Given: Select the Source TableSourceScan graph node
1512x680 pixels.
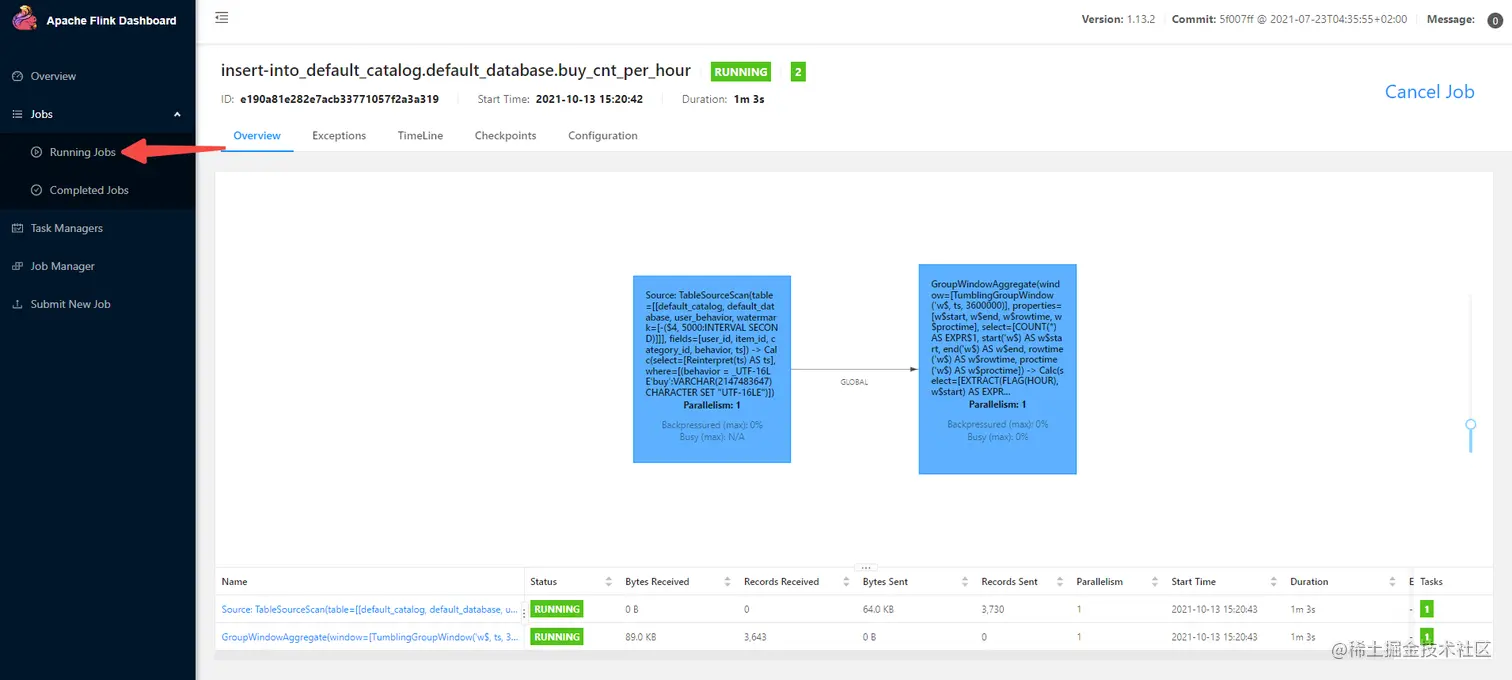Looking at the screenshot, I should tap(712, 369).
